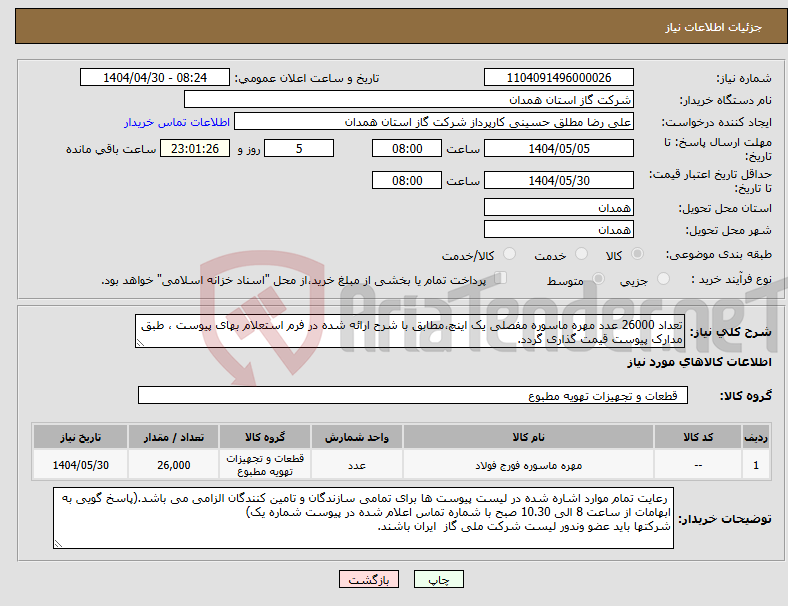Click the نام کالا column header

pos(528,437)
